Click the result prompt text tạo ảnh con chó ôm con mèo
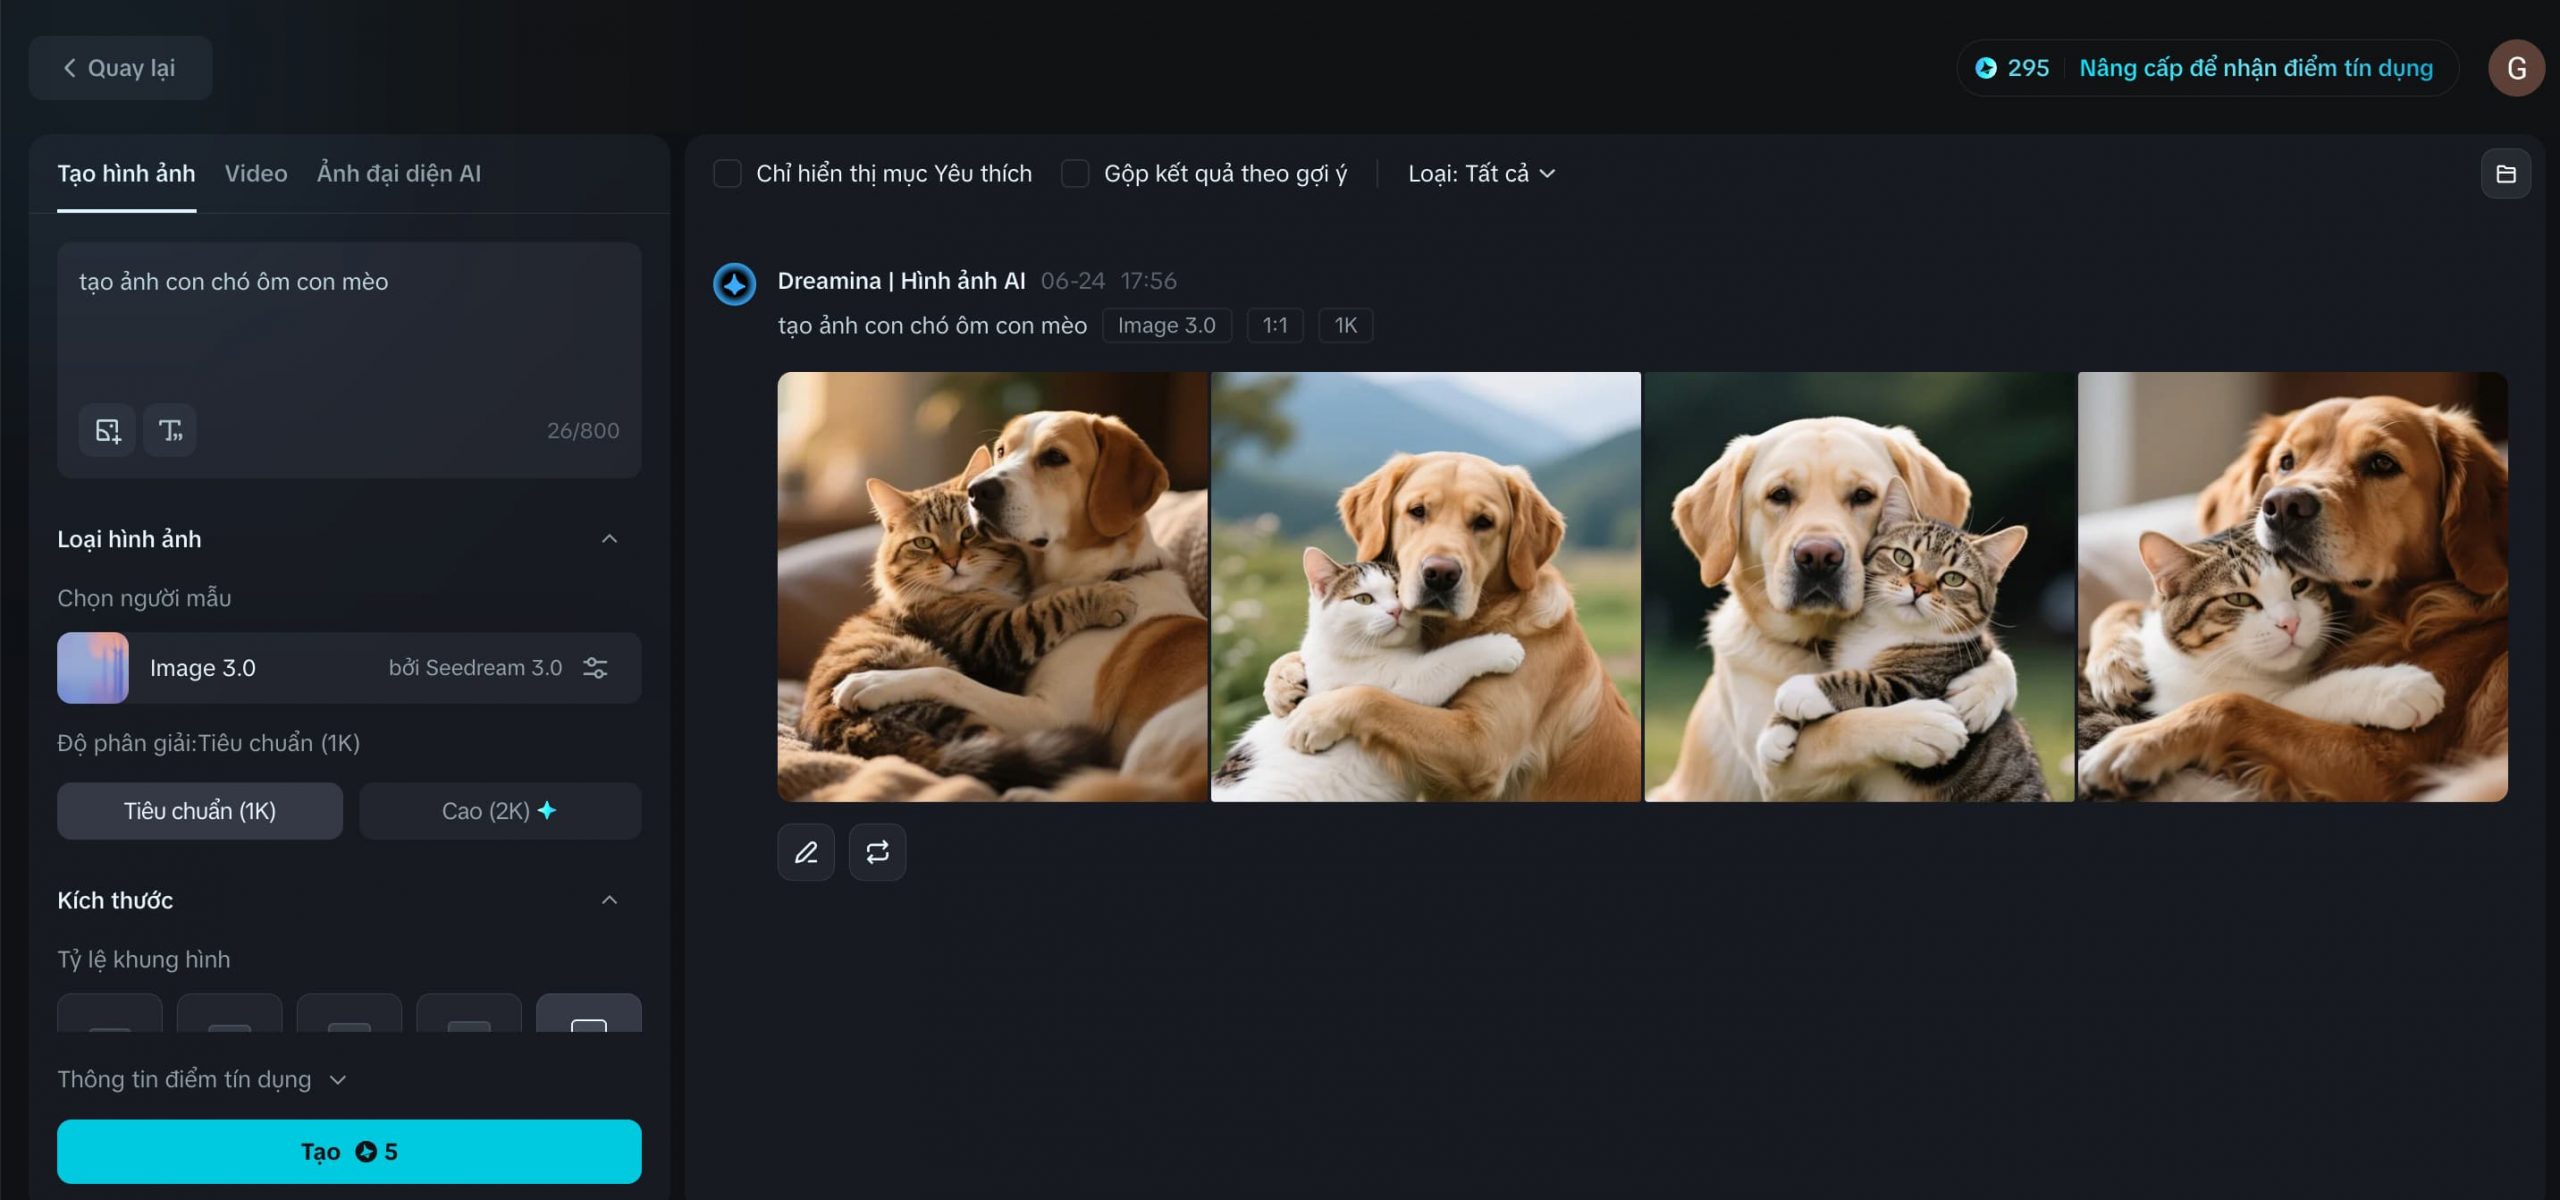This screenshot has height=1200, width=2560. pos(932,326)
